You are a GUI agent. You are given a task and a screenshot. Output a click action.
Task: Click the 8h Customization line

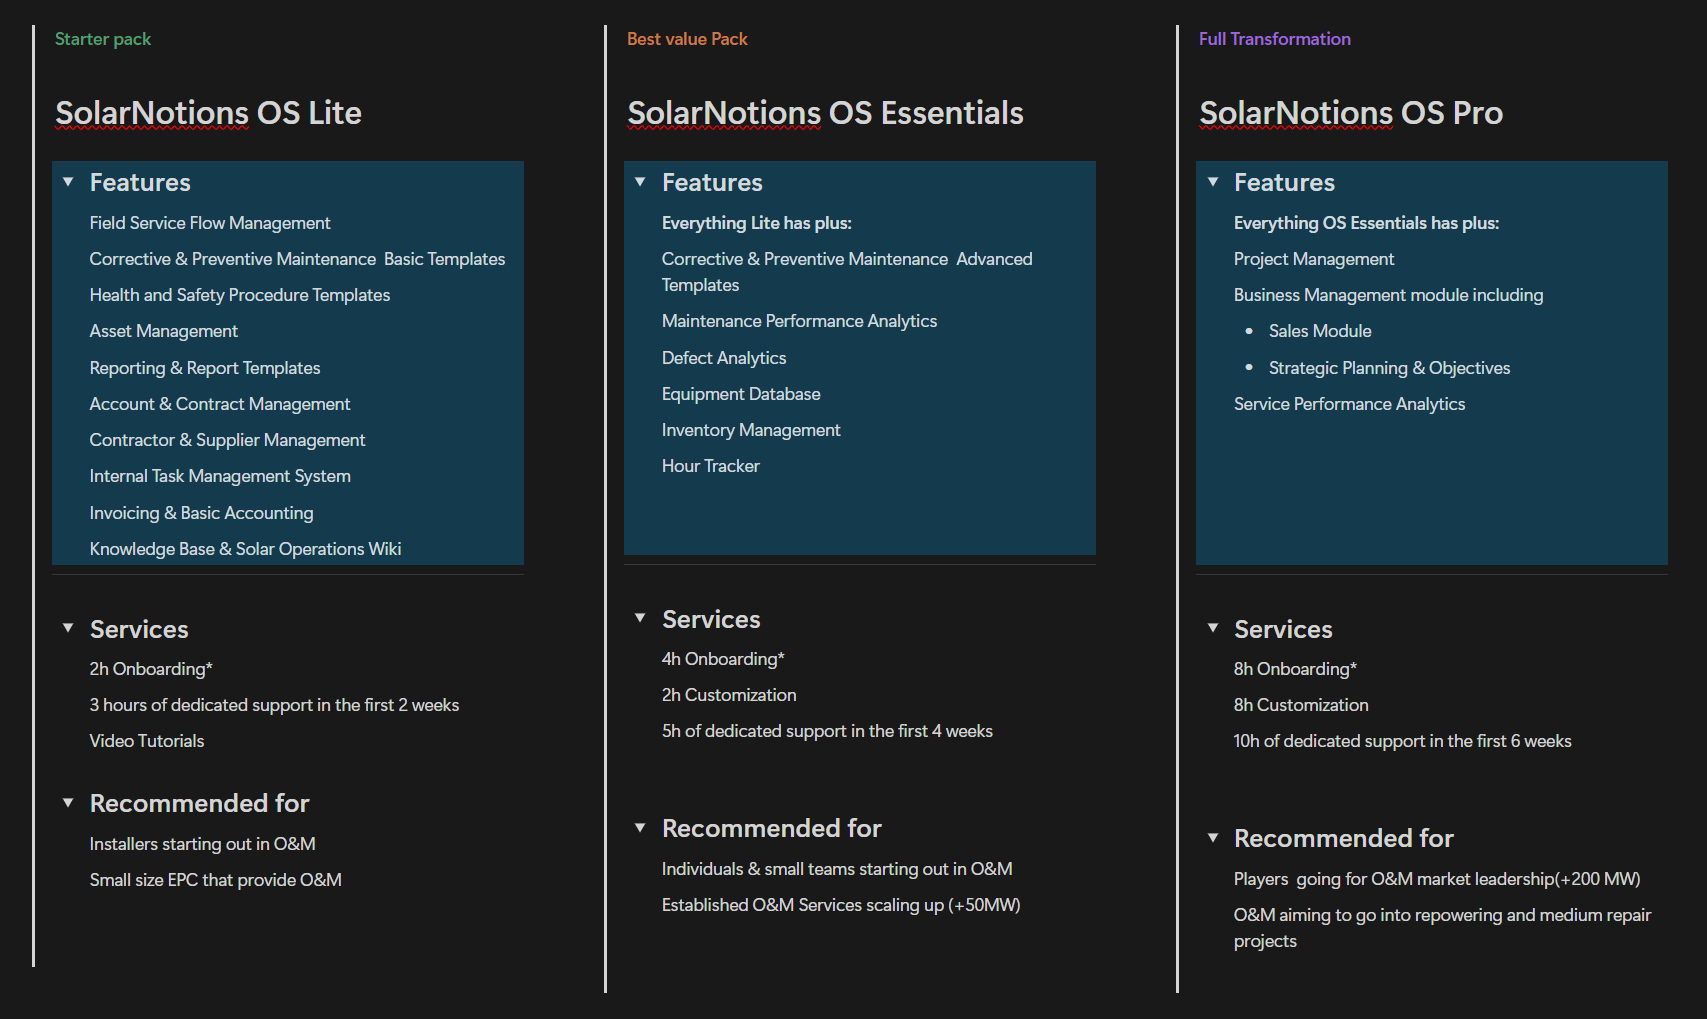[1301, 705]
